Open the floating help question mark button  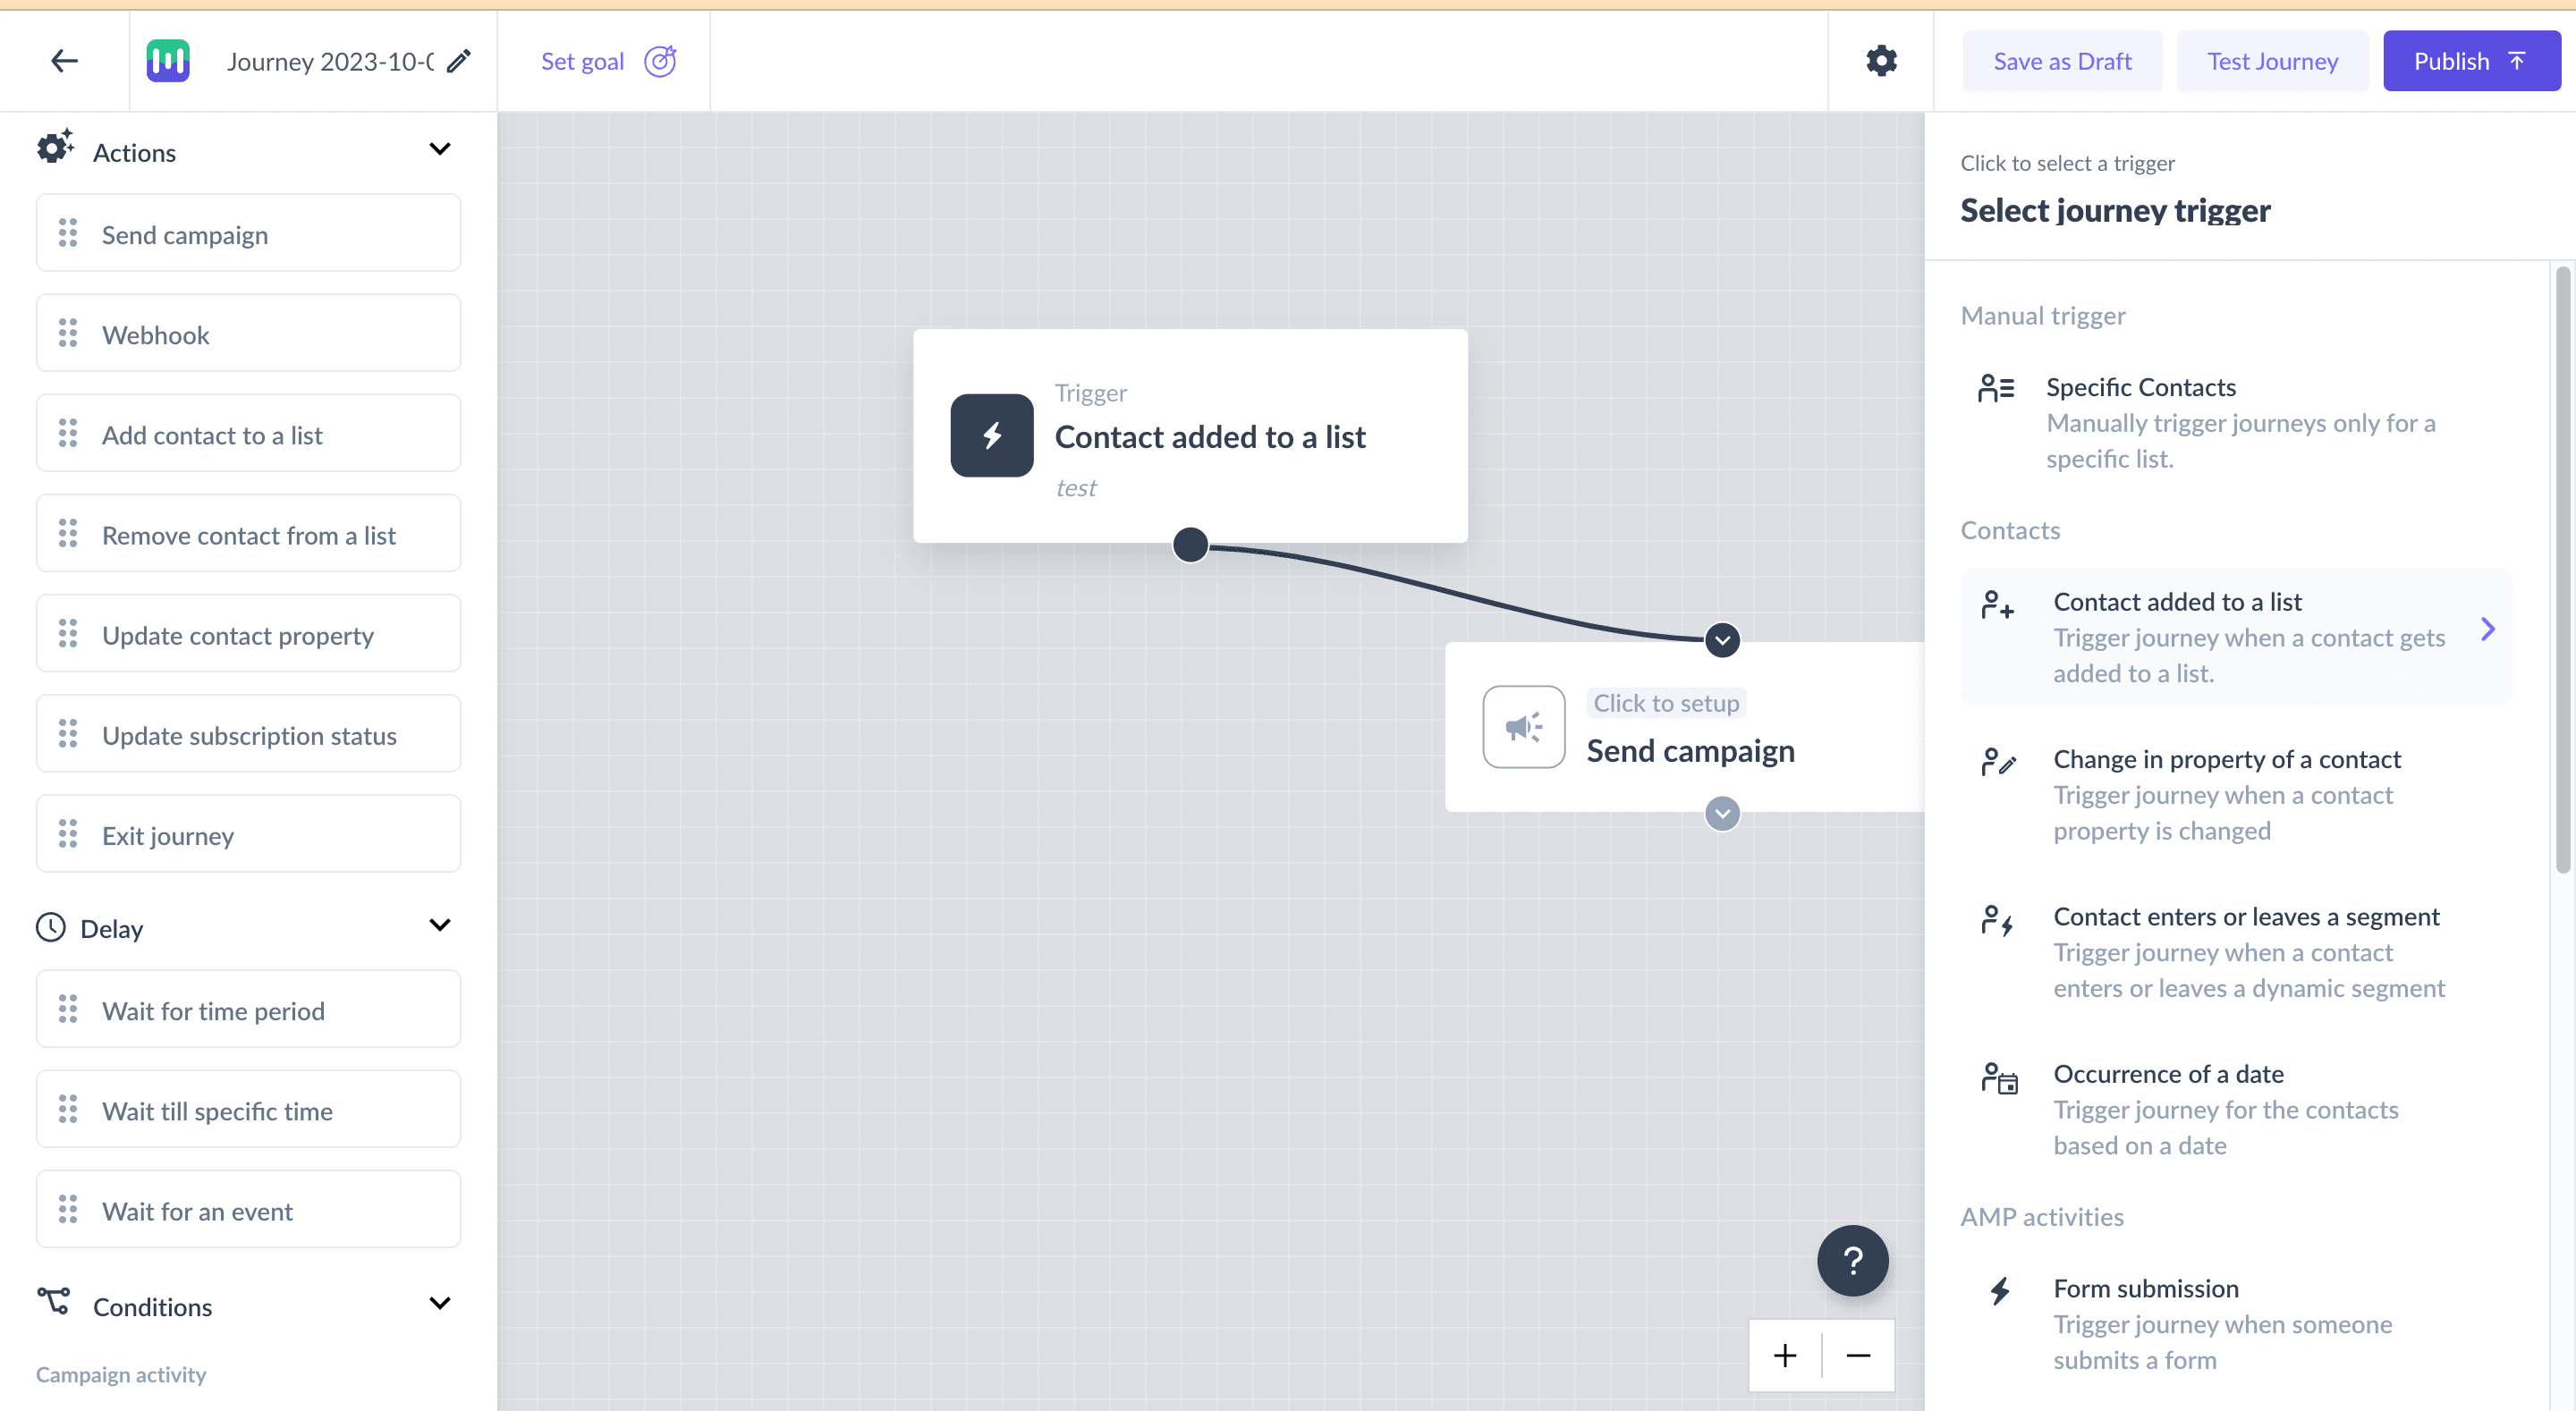point(1852,1260)
